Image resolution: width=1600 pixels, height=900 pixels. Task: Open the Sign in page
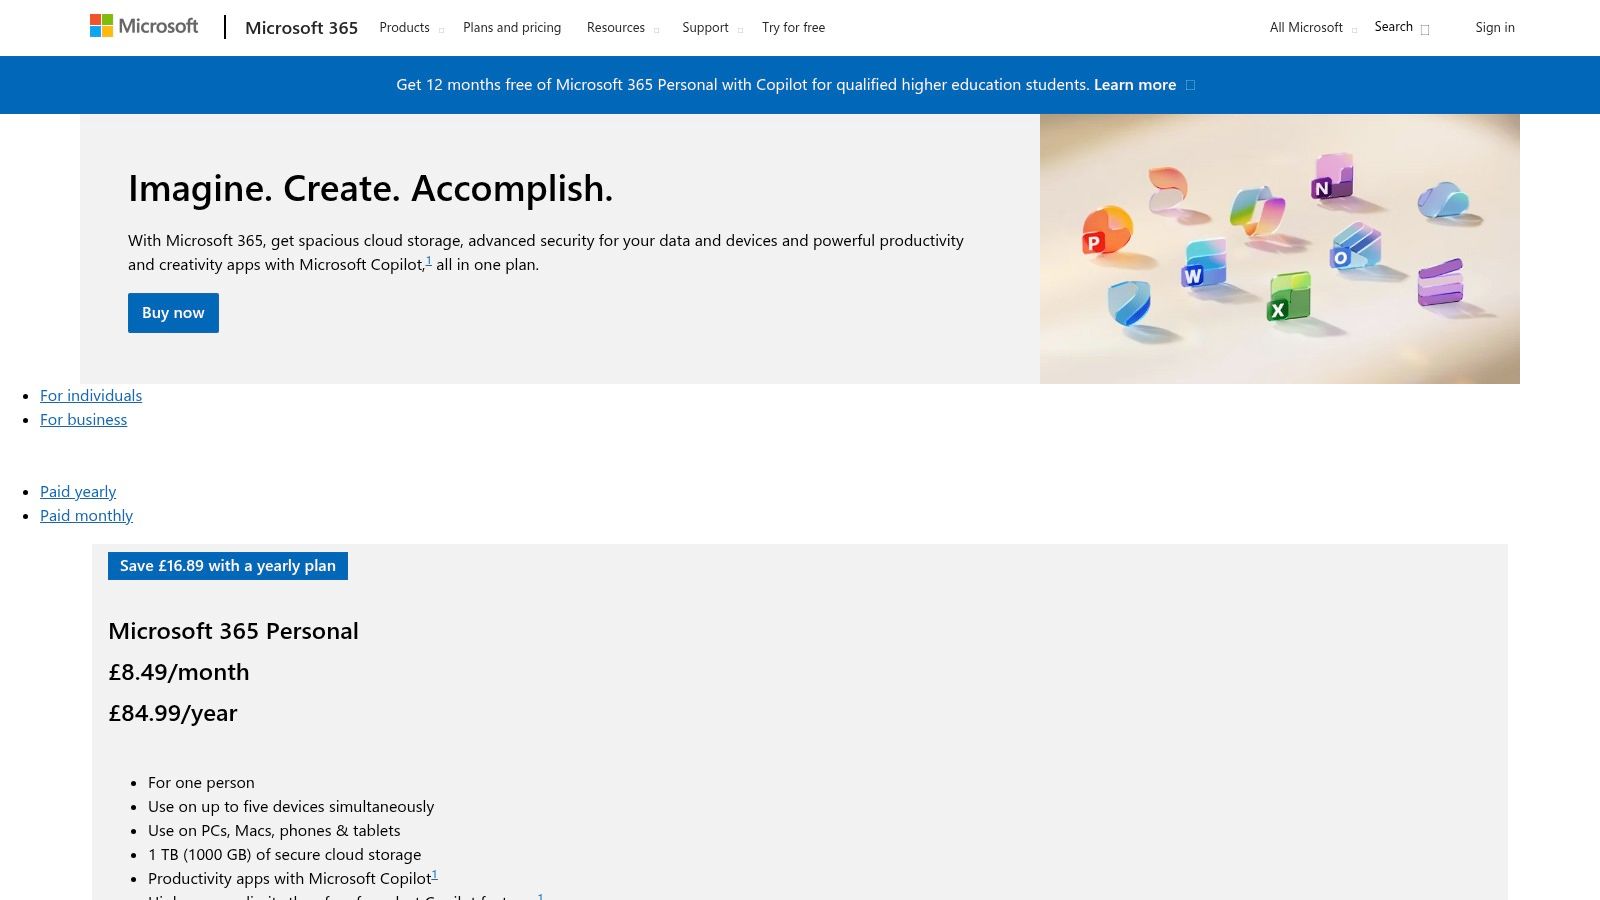coord(1494,27)
